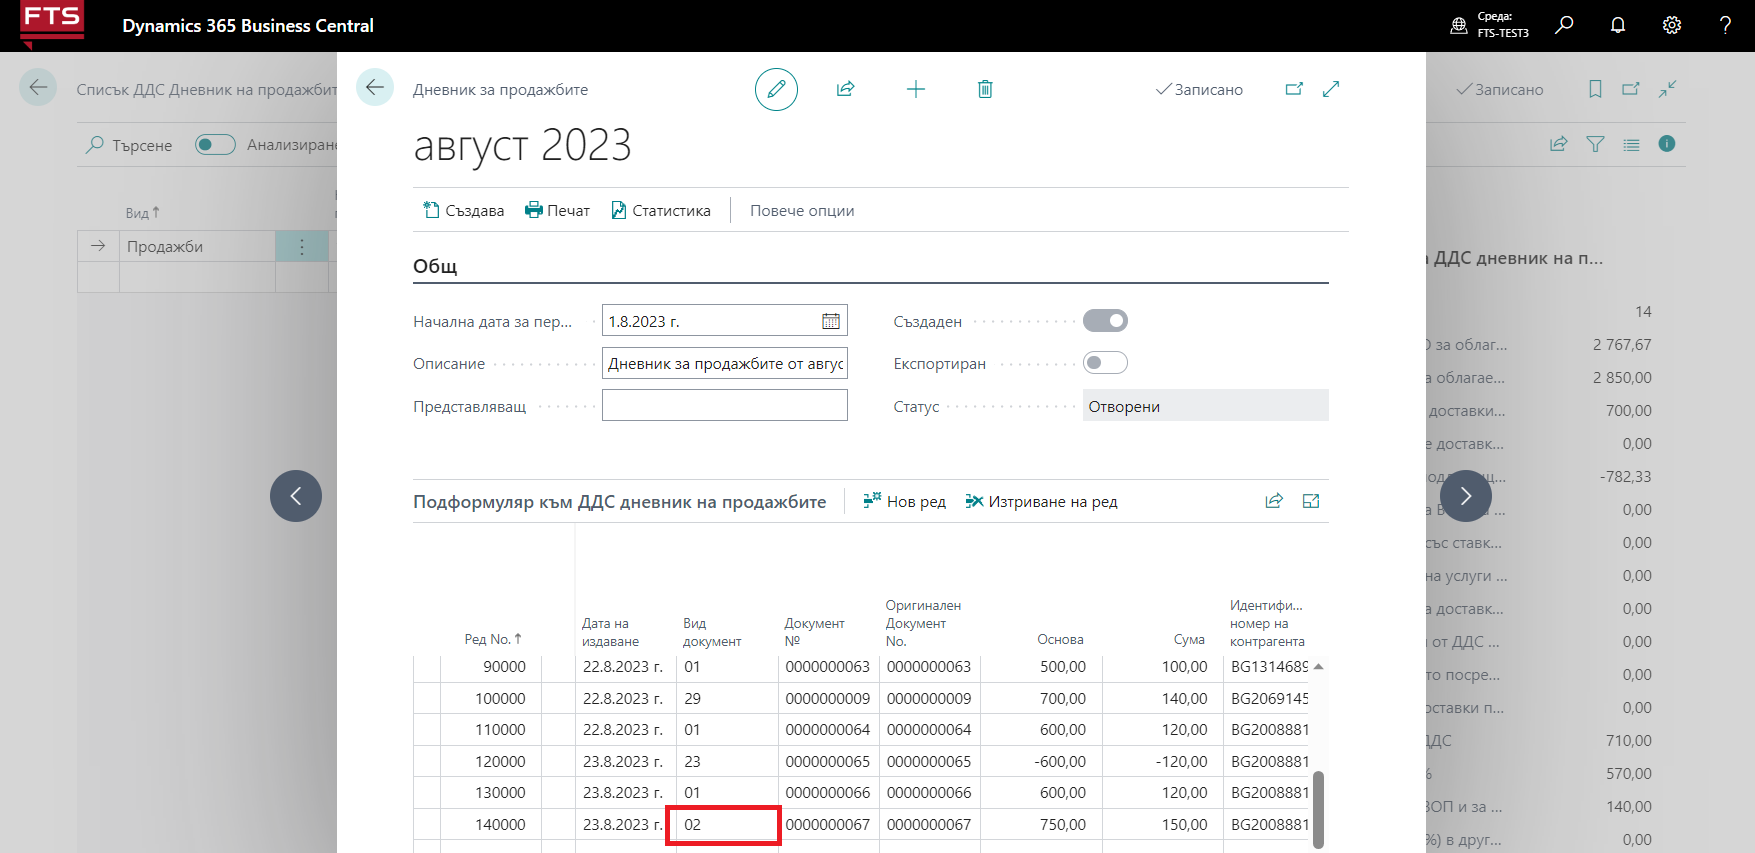This screenshot has width=1755, height=853.
Task: Toggle the Анализиране switch
Action: 215,145
